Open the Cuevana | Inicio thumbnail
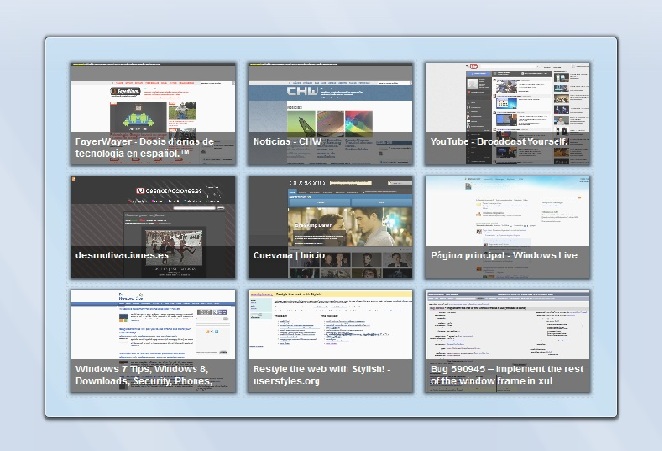This screenshot has width=662, height=451. pos(331,227)
